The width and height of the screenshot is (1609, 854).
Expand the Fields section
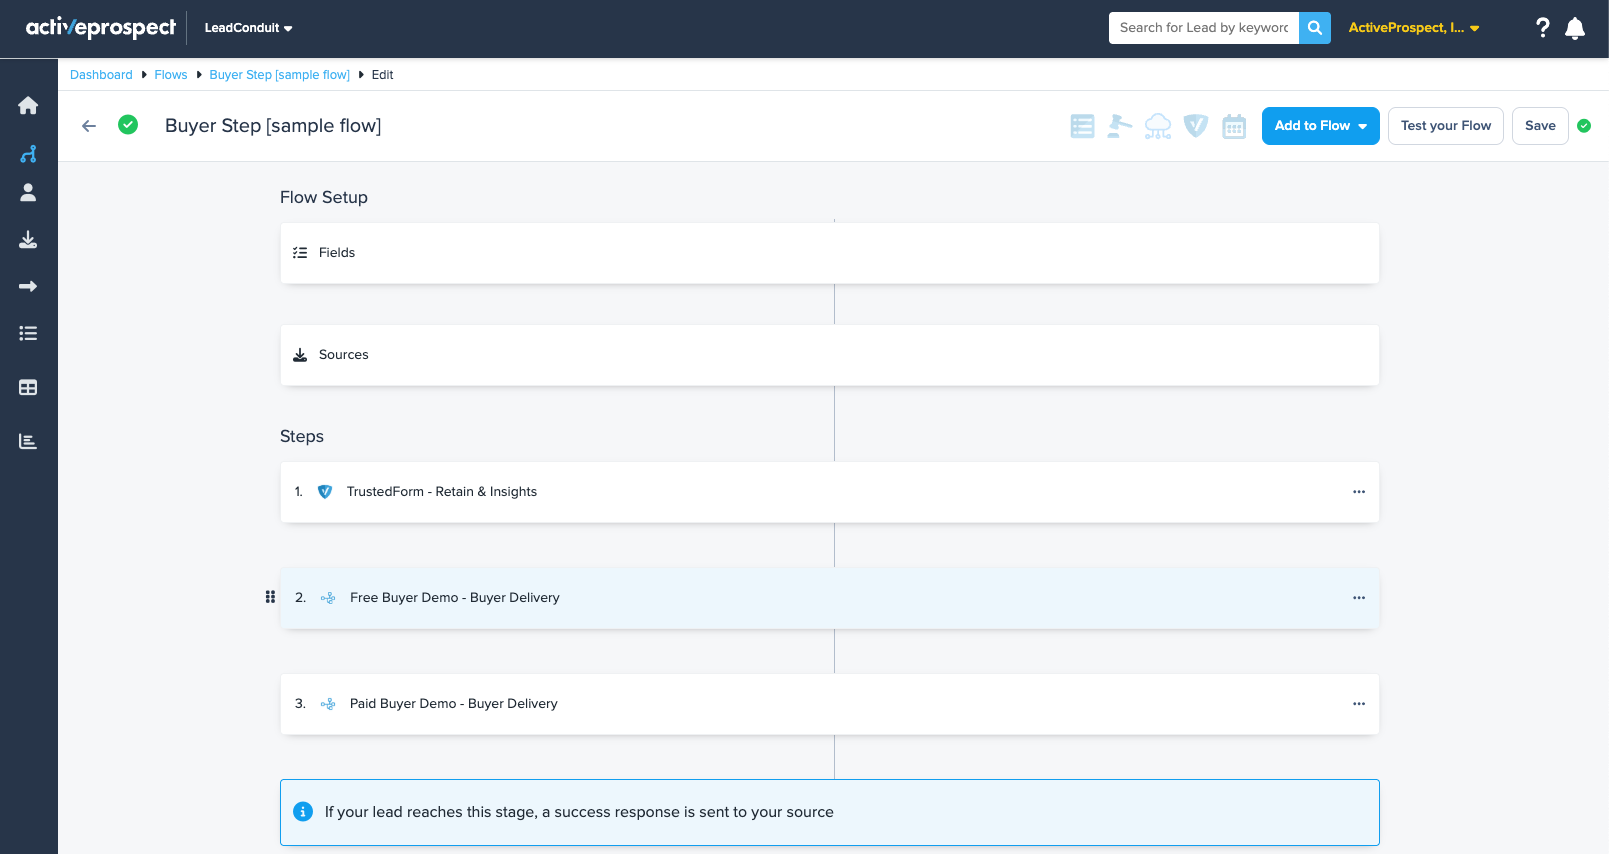coord(830,253)
